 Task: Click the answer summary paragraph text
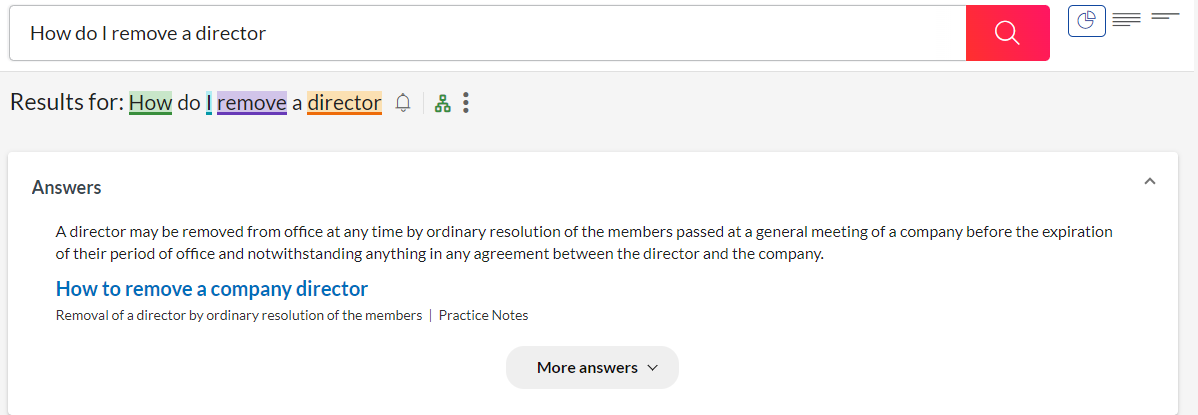pos(584,242)
